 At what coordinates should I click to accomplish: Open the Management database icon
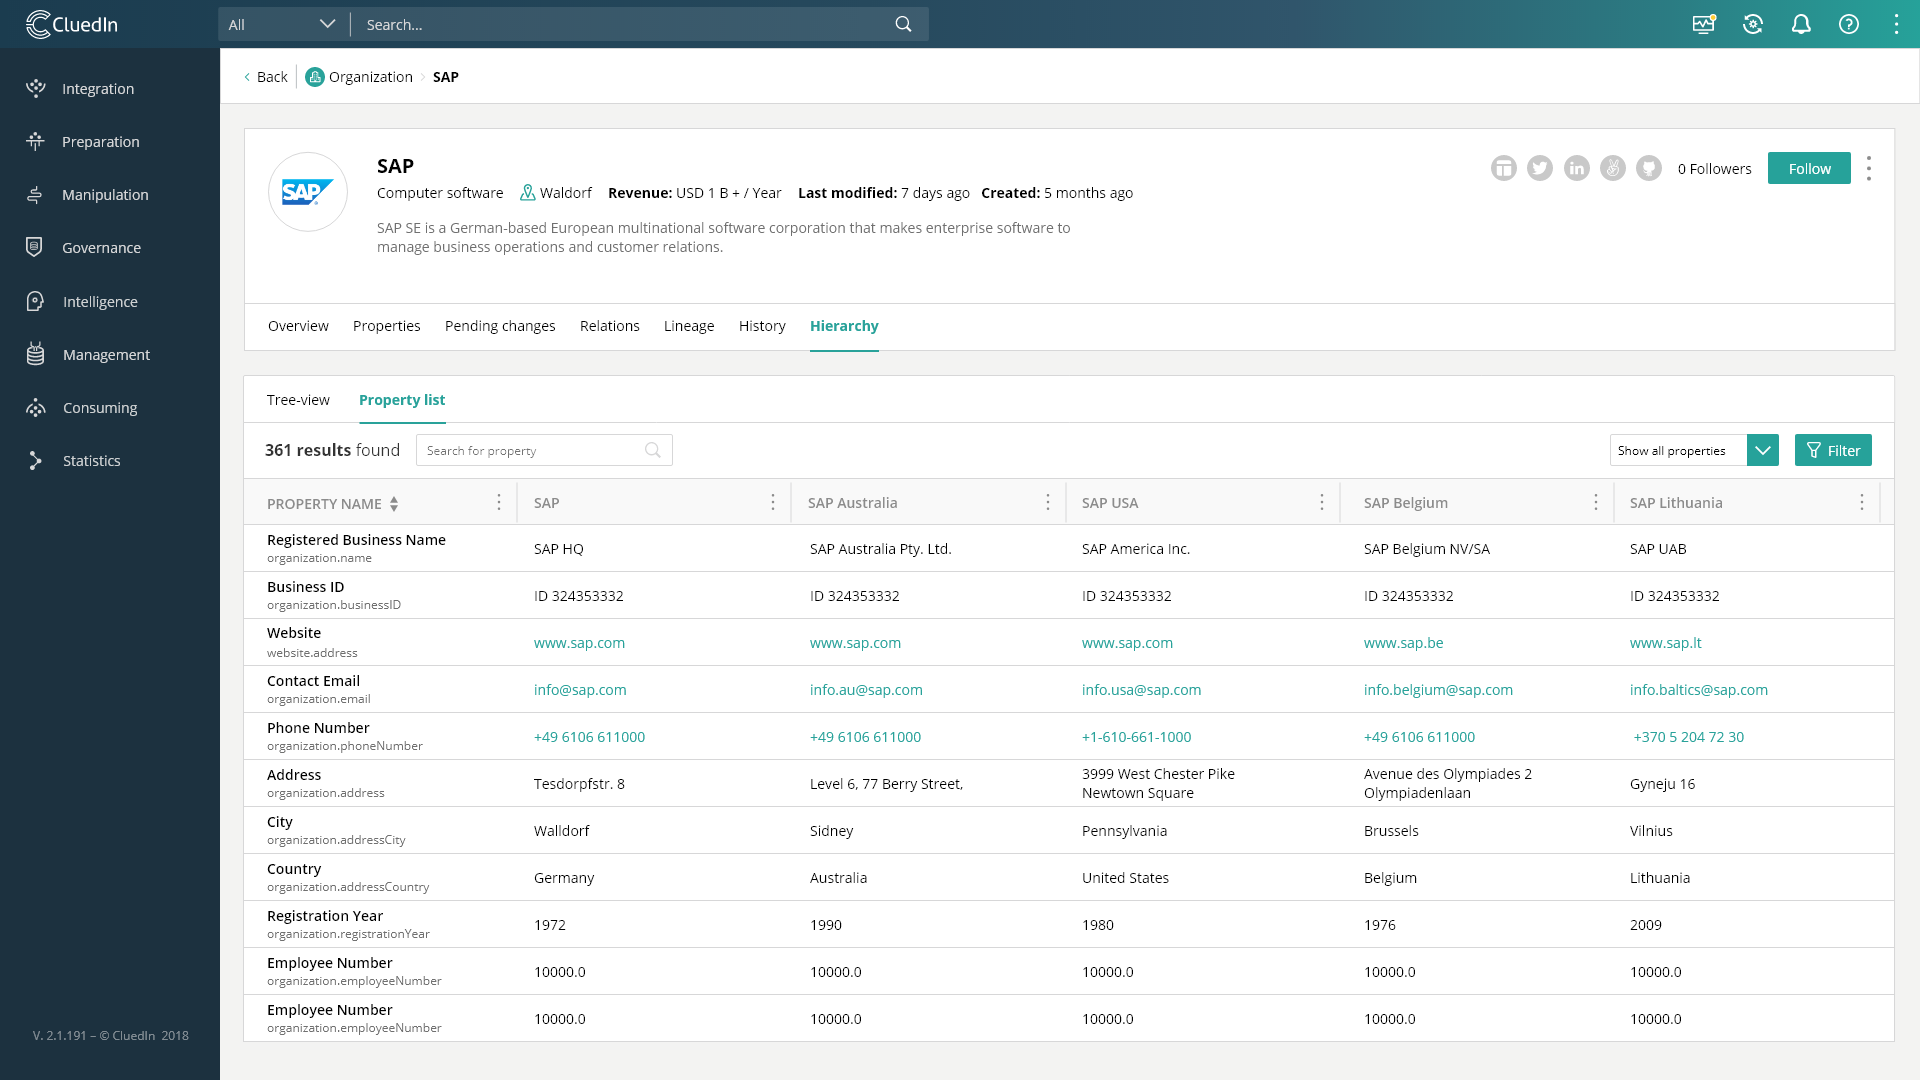tap(36, 354)
